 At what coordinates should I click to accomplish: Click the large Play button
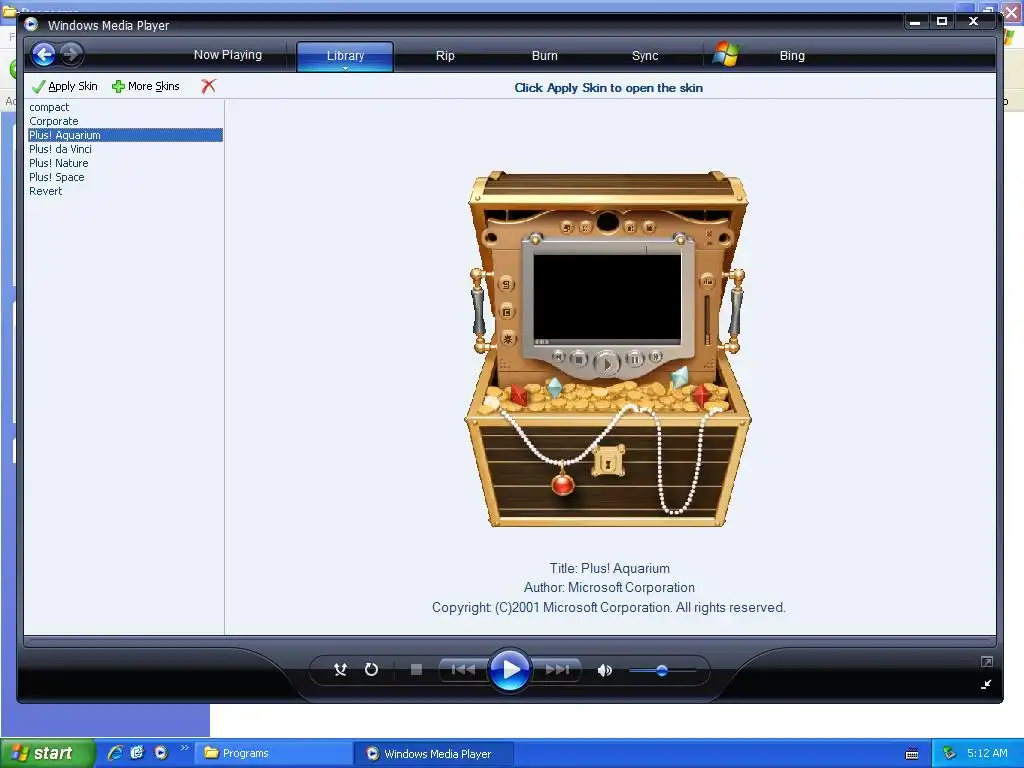[509, 669]
